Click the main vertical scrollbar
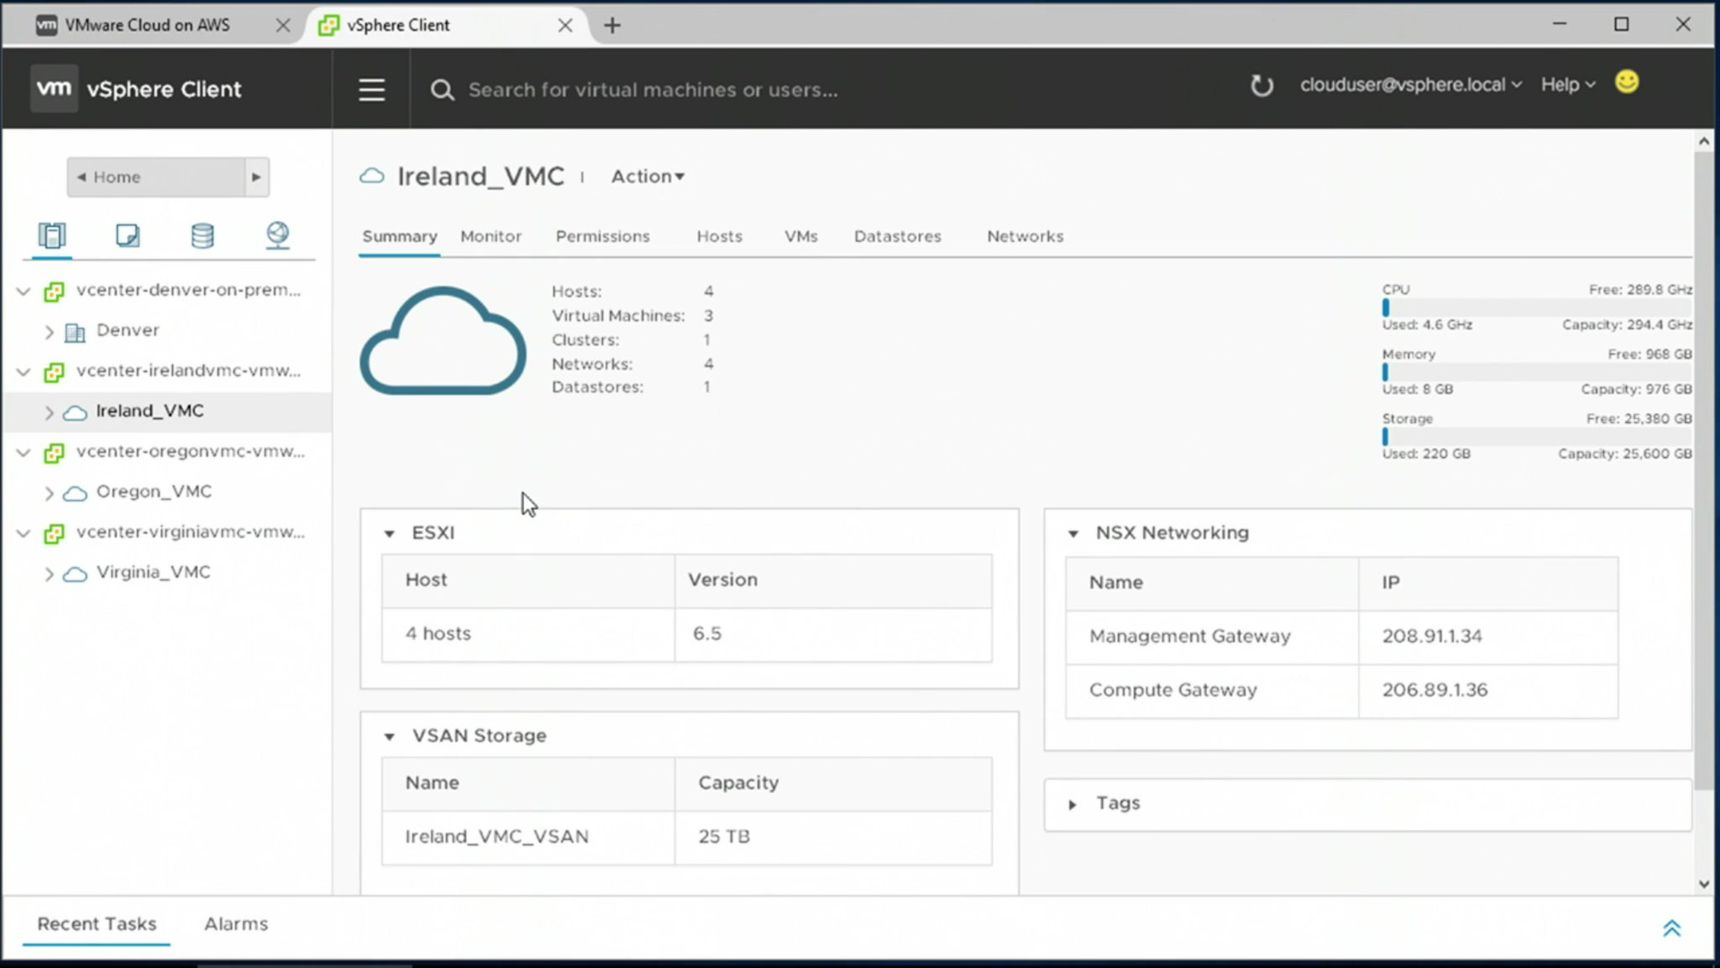The height and width of the screenshot is (968, 1720). [1704, 470]
